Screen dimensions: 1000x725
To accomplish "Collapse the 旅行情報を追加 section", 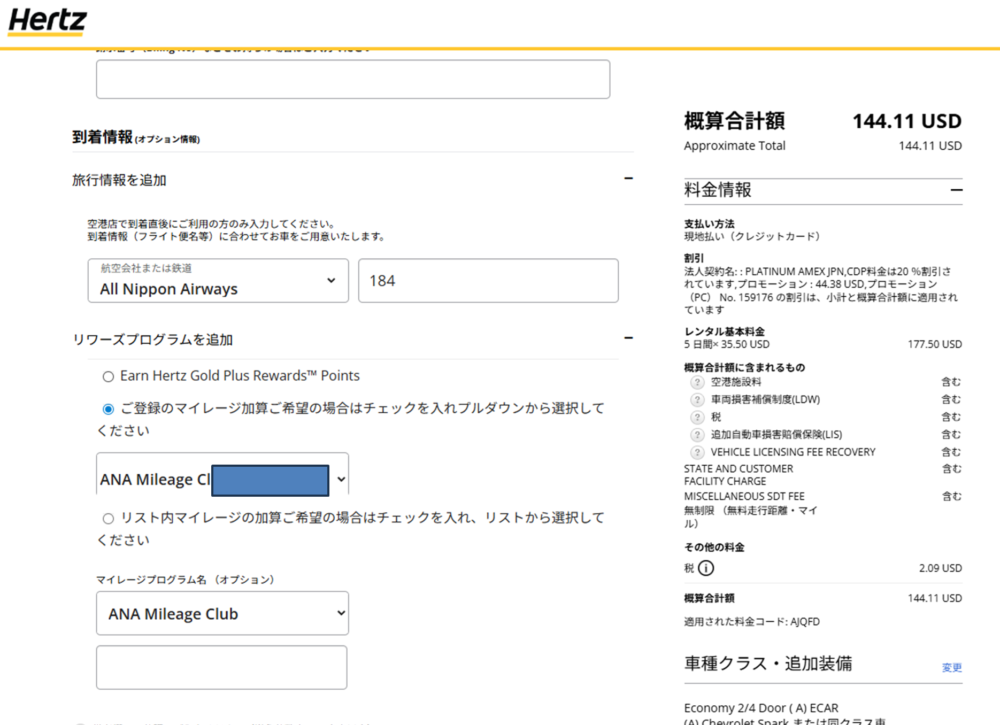I will (x=628, y=179).
